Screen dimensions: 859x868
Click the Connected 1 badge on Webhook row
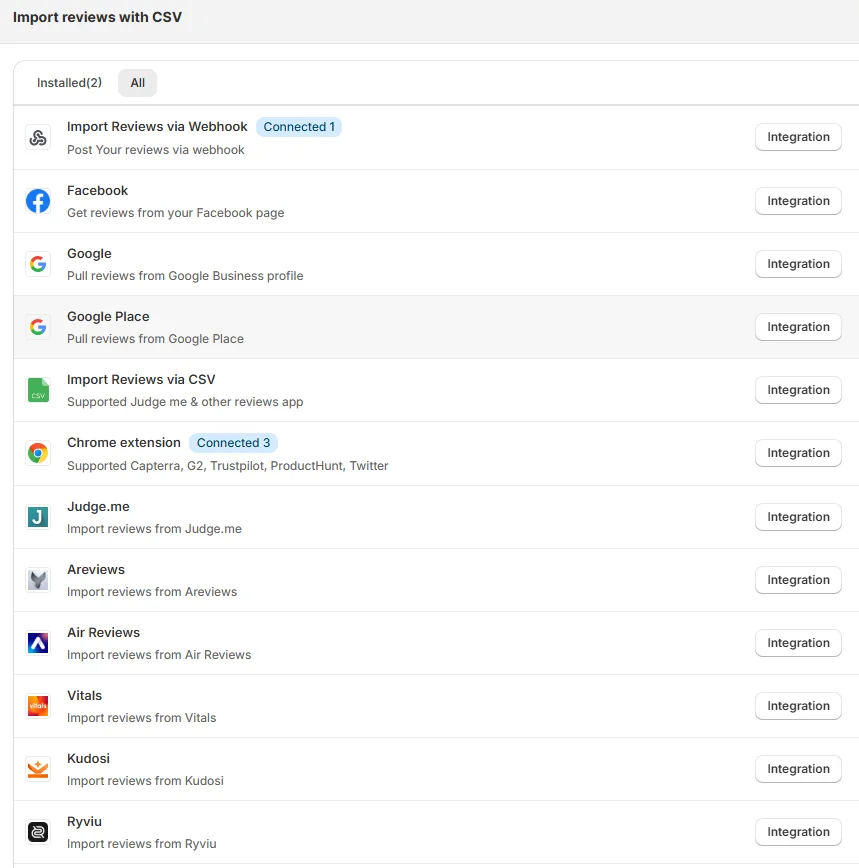(x=299, y=127)
